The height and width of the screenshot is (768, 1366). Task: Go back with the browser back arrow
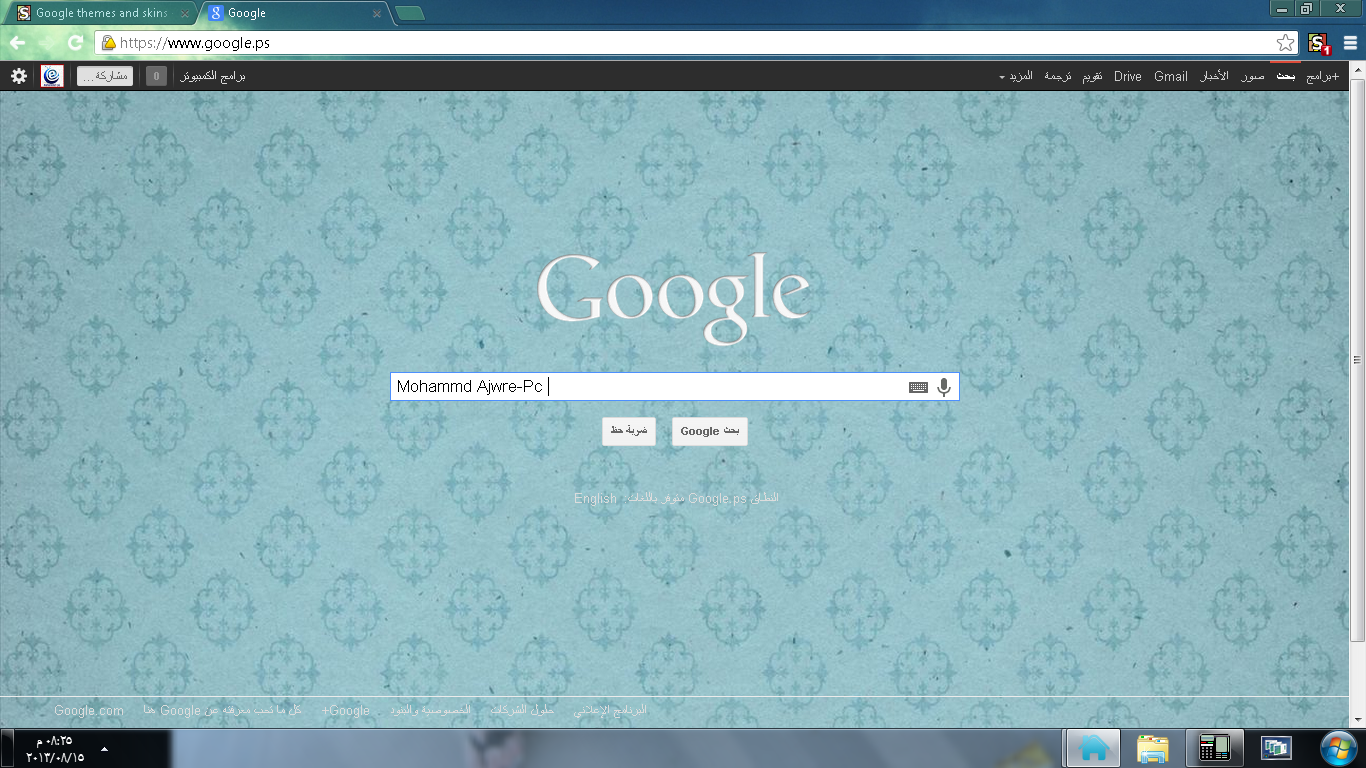click(17, 43)
